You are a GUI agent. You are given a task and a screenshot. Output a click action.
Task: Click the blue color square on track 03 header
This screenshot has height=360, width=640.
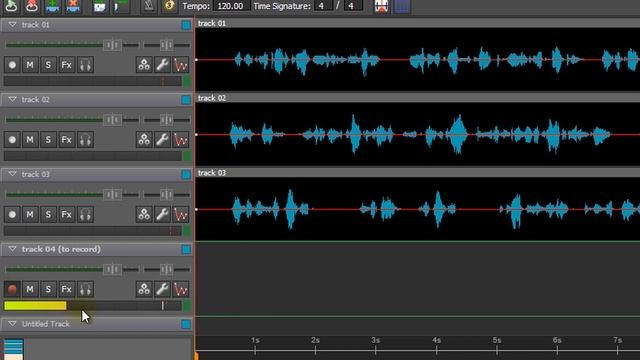186,175
